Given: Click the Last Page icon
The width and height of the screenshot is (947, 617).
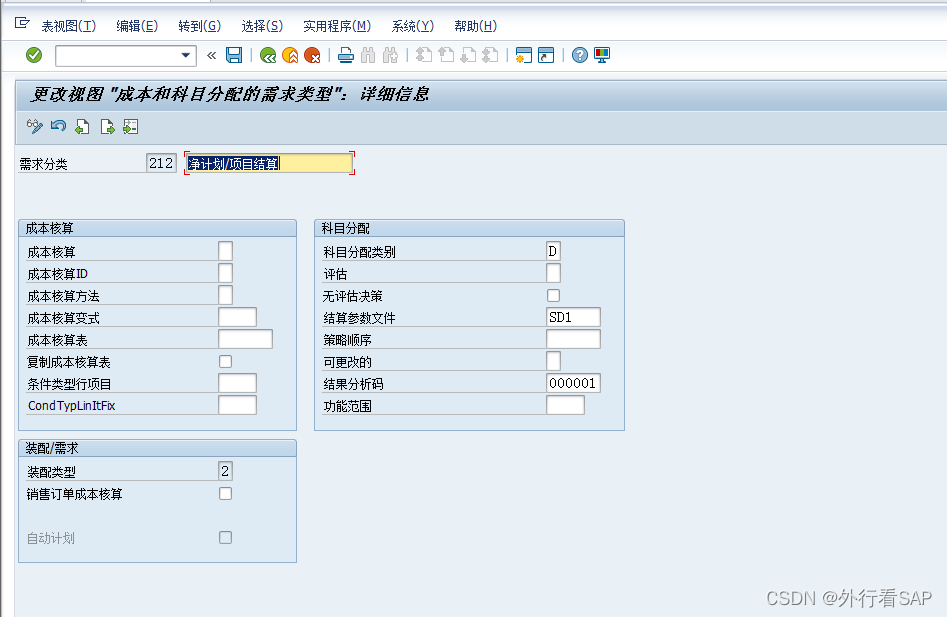Looking at the screenshot, I should click(490, 56).
